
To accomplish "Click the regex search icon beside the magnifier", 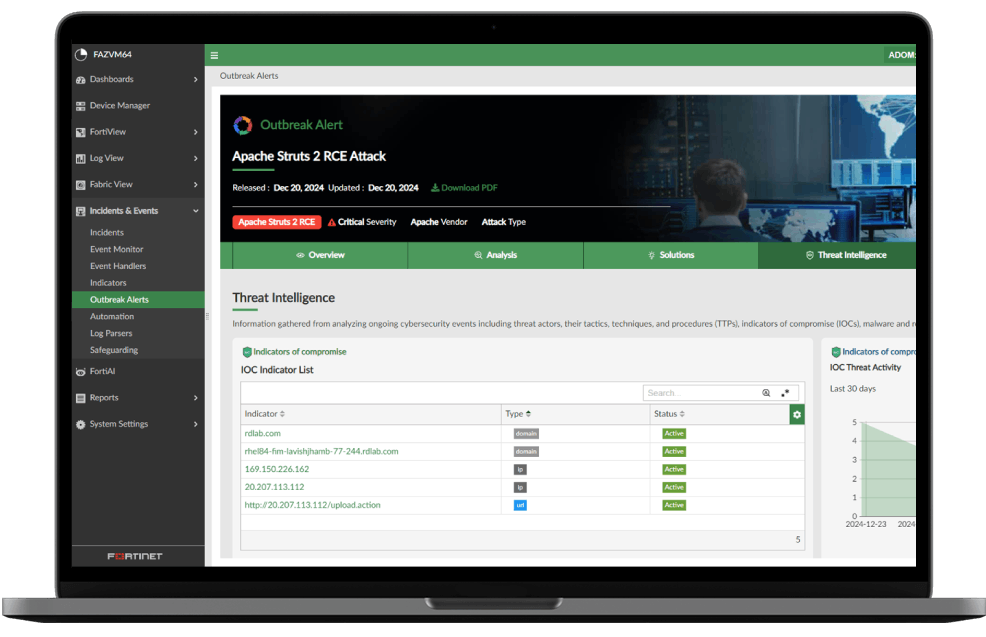I will tap(785, 393).
